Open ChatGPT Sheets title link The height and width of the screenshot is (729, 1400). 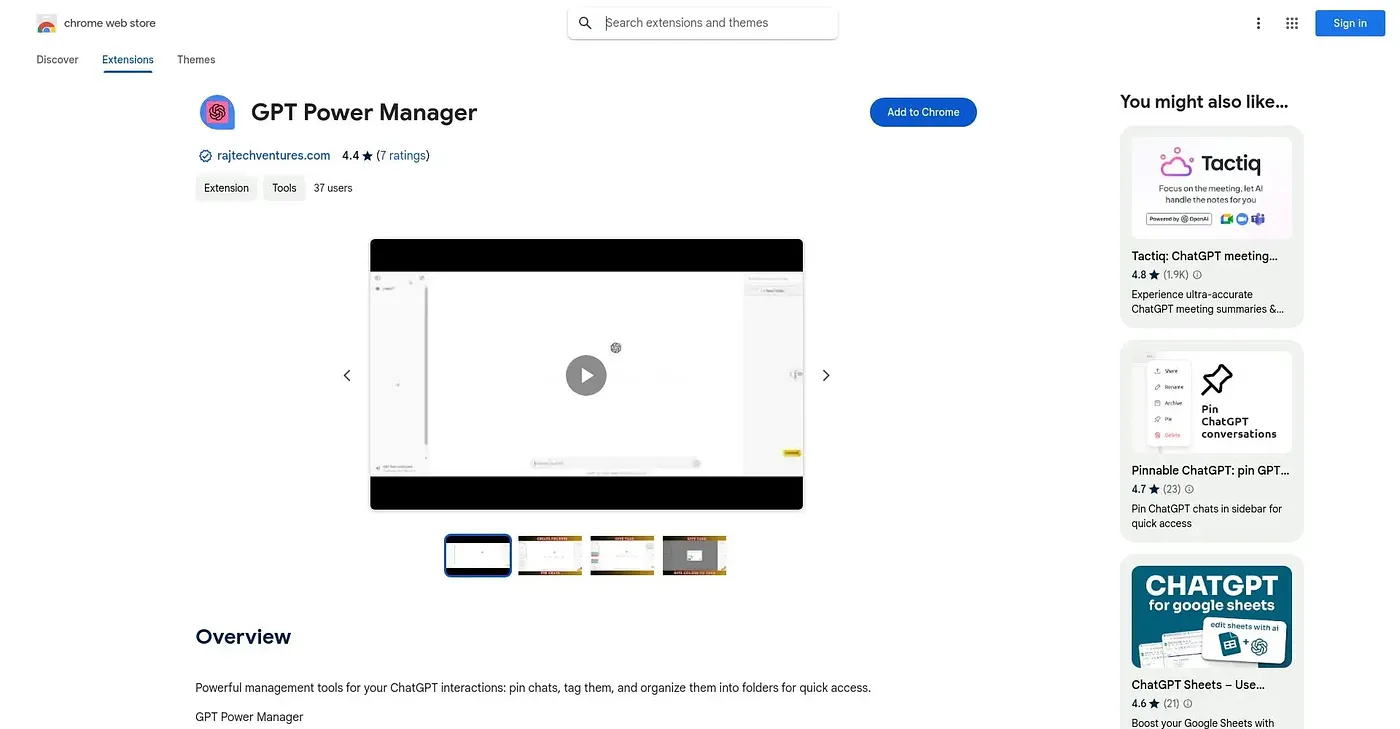coord(1198,685)
